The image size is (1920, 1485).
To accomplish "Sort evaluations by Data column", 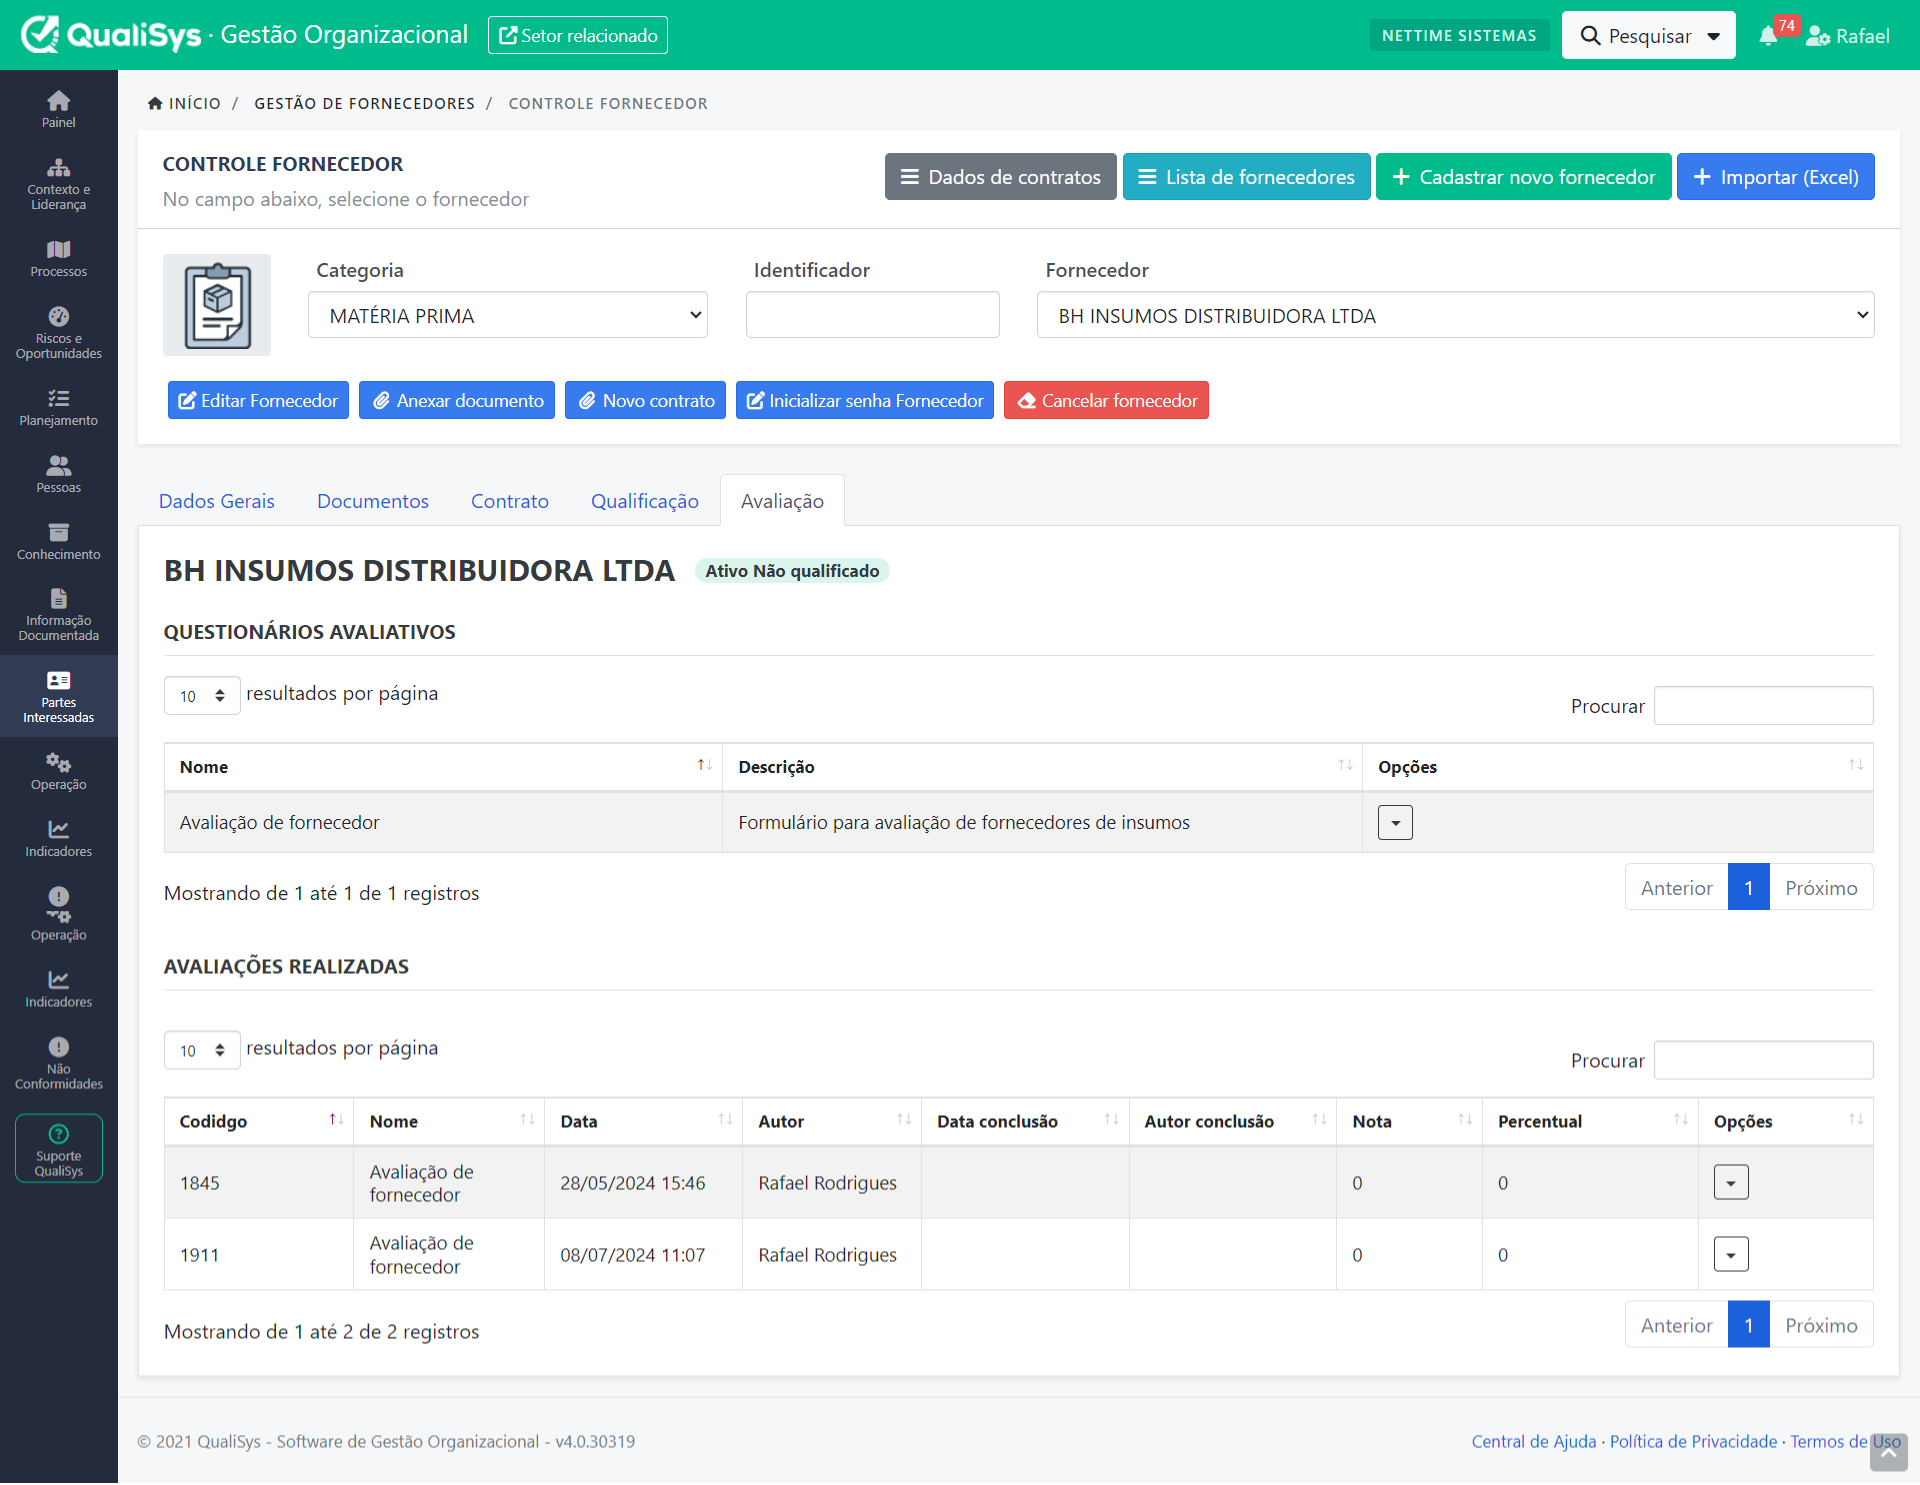I will [643, 1121].
